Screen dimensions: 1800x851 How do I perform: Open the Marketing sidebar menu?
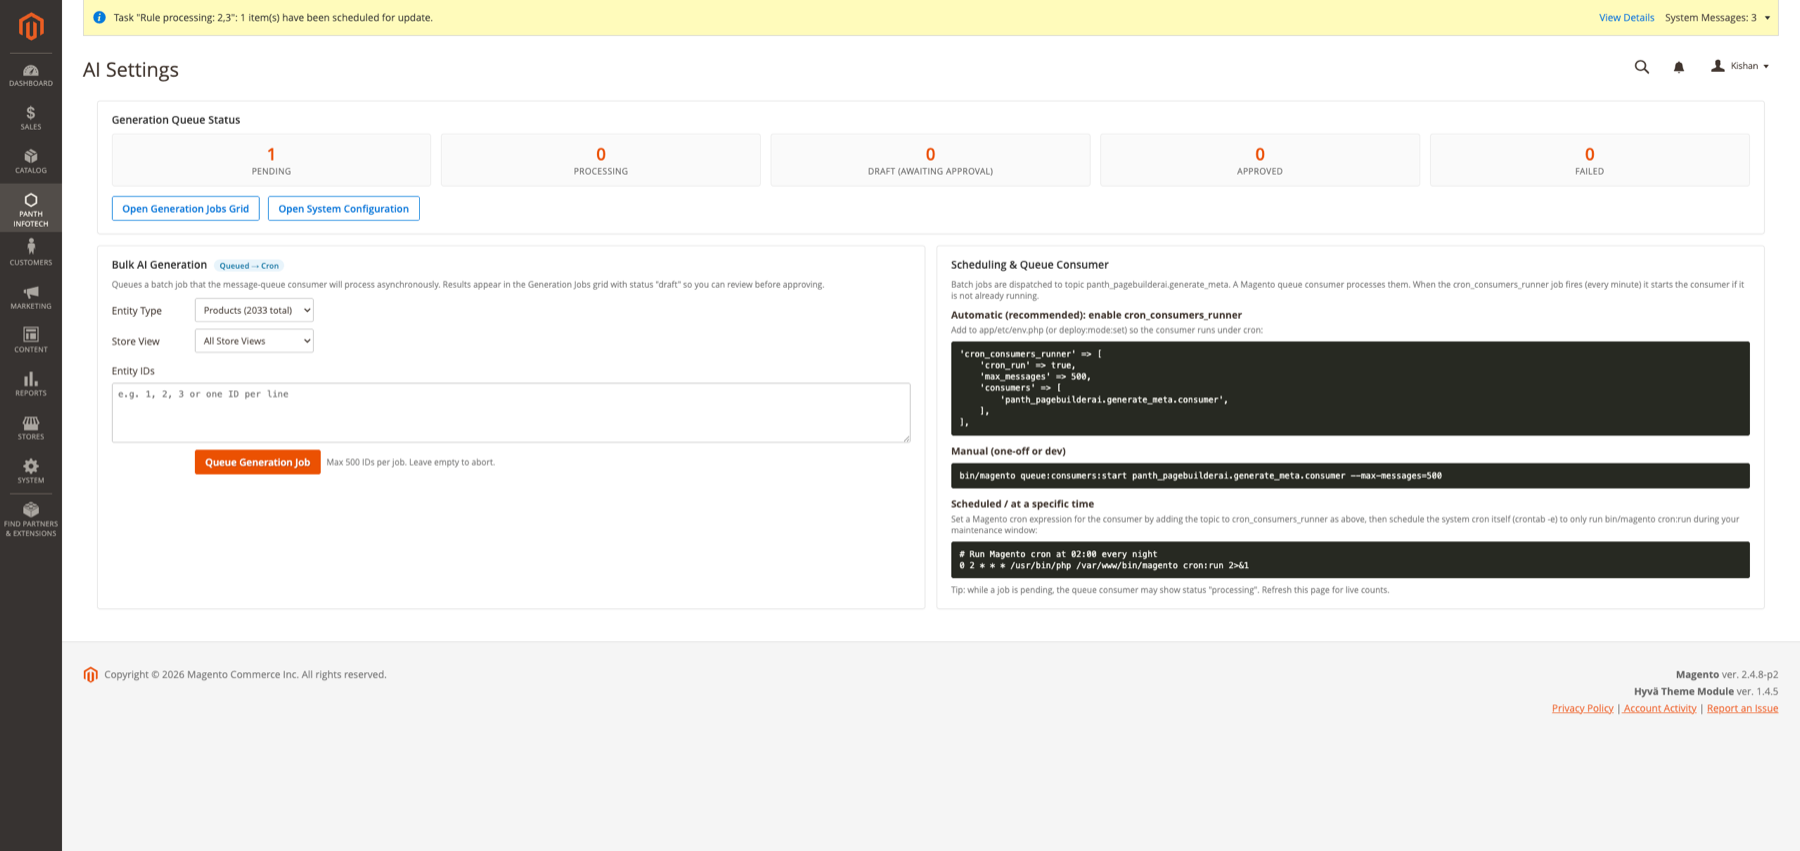click(31, 297)
